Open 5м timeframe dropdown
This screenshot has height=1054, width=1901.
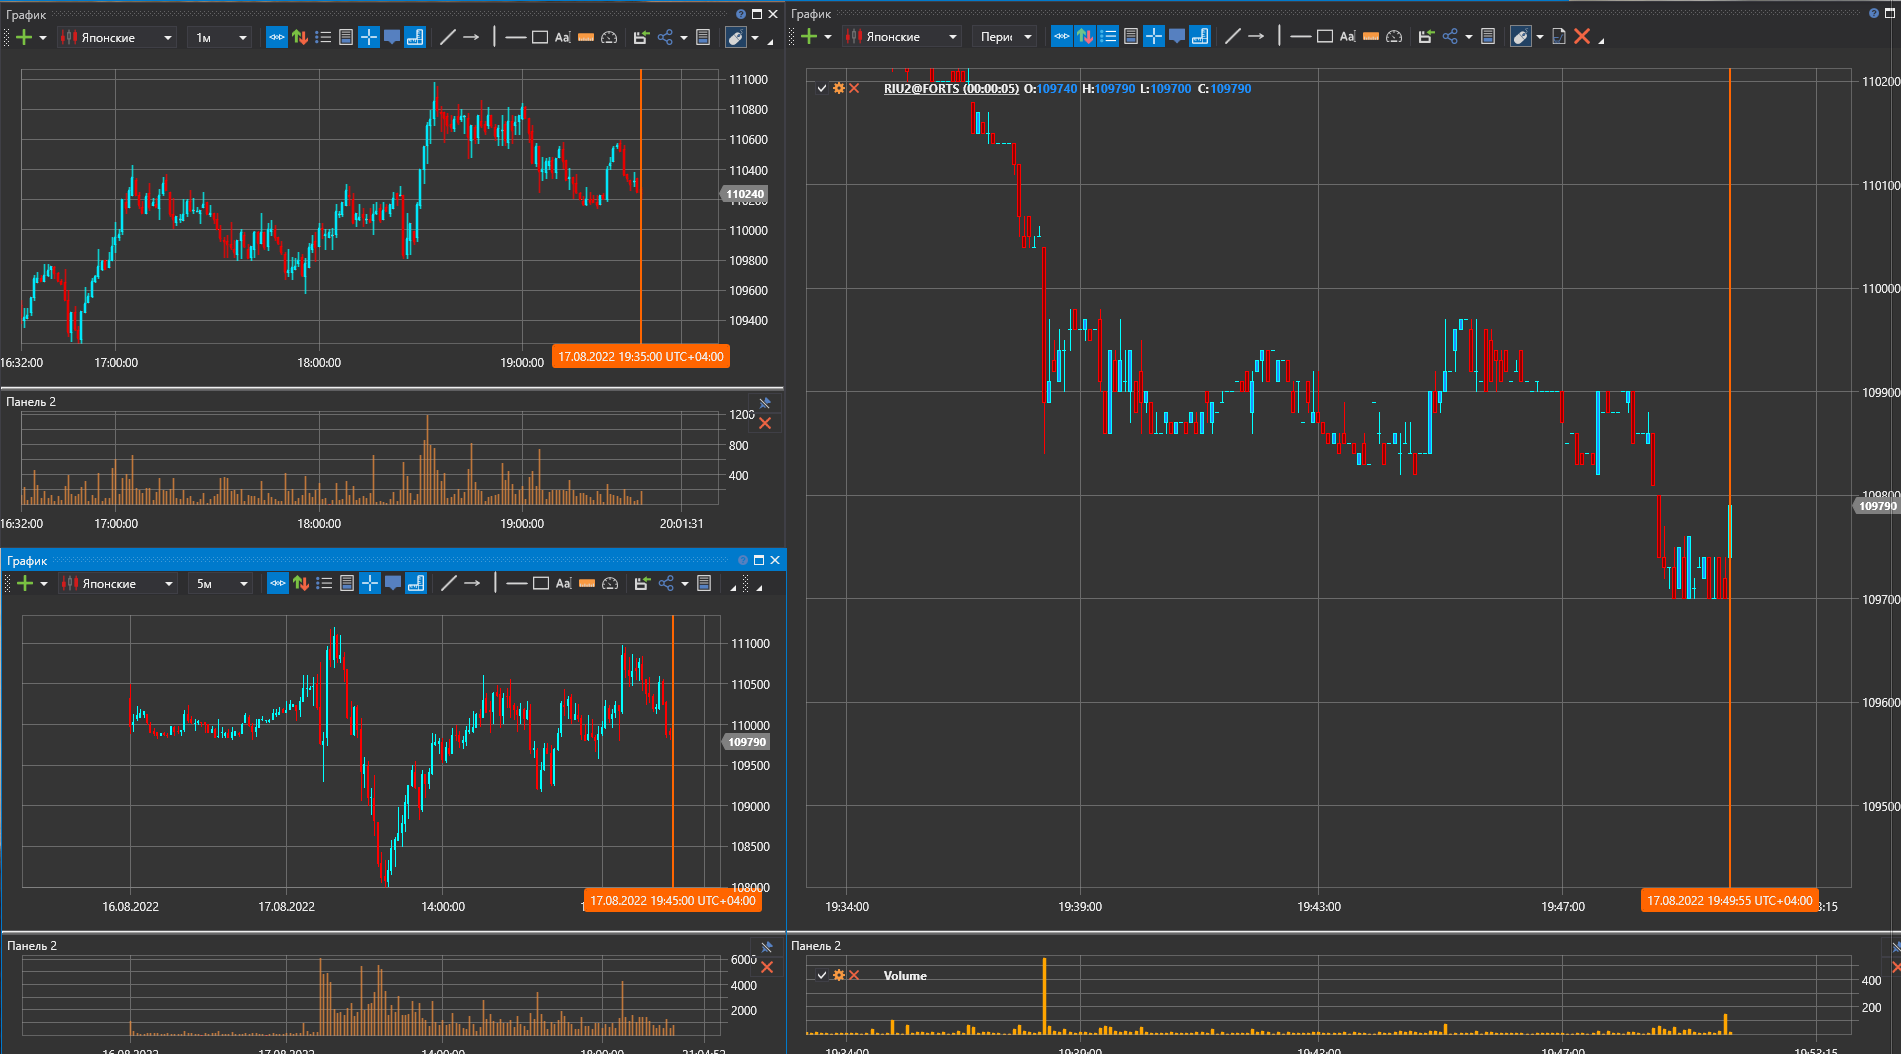point(221,583)
